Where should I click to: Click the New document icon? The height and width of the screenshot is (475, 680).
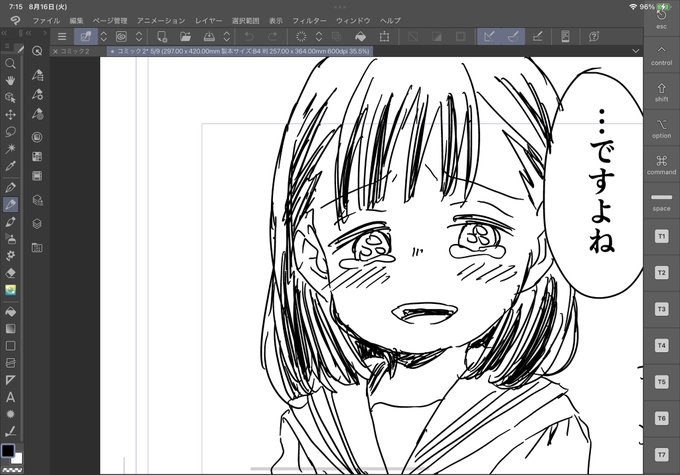162,36
